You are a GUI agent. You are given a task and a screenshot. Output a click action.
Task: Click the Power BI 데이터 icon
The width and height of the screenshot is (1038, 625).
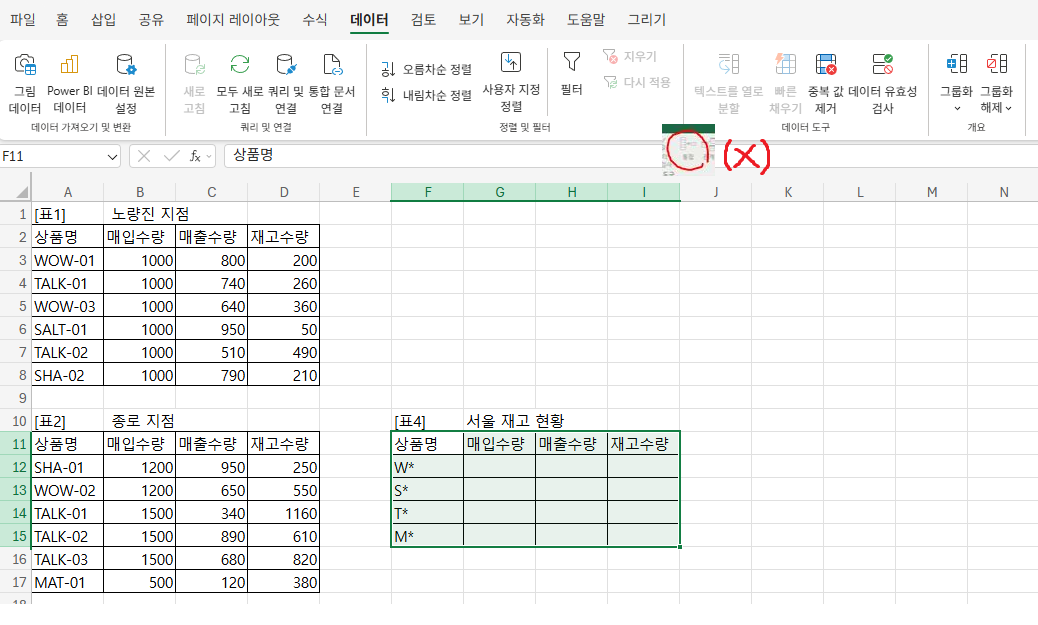69,65
